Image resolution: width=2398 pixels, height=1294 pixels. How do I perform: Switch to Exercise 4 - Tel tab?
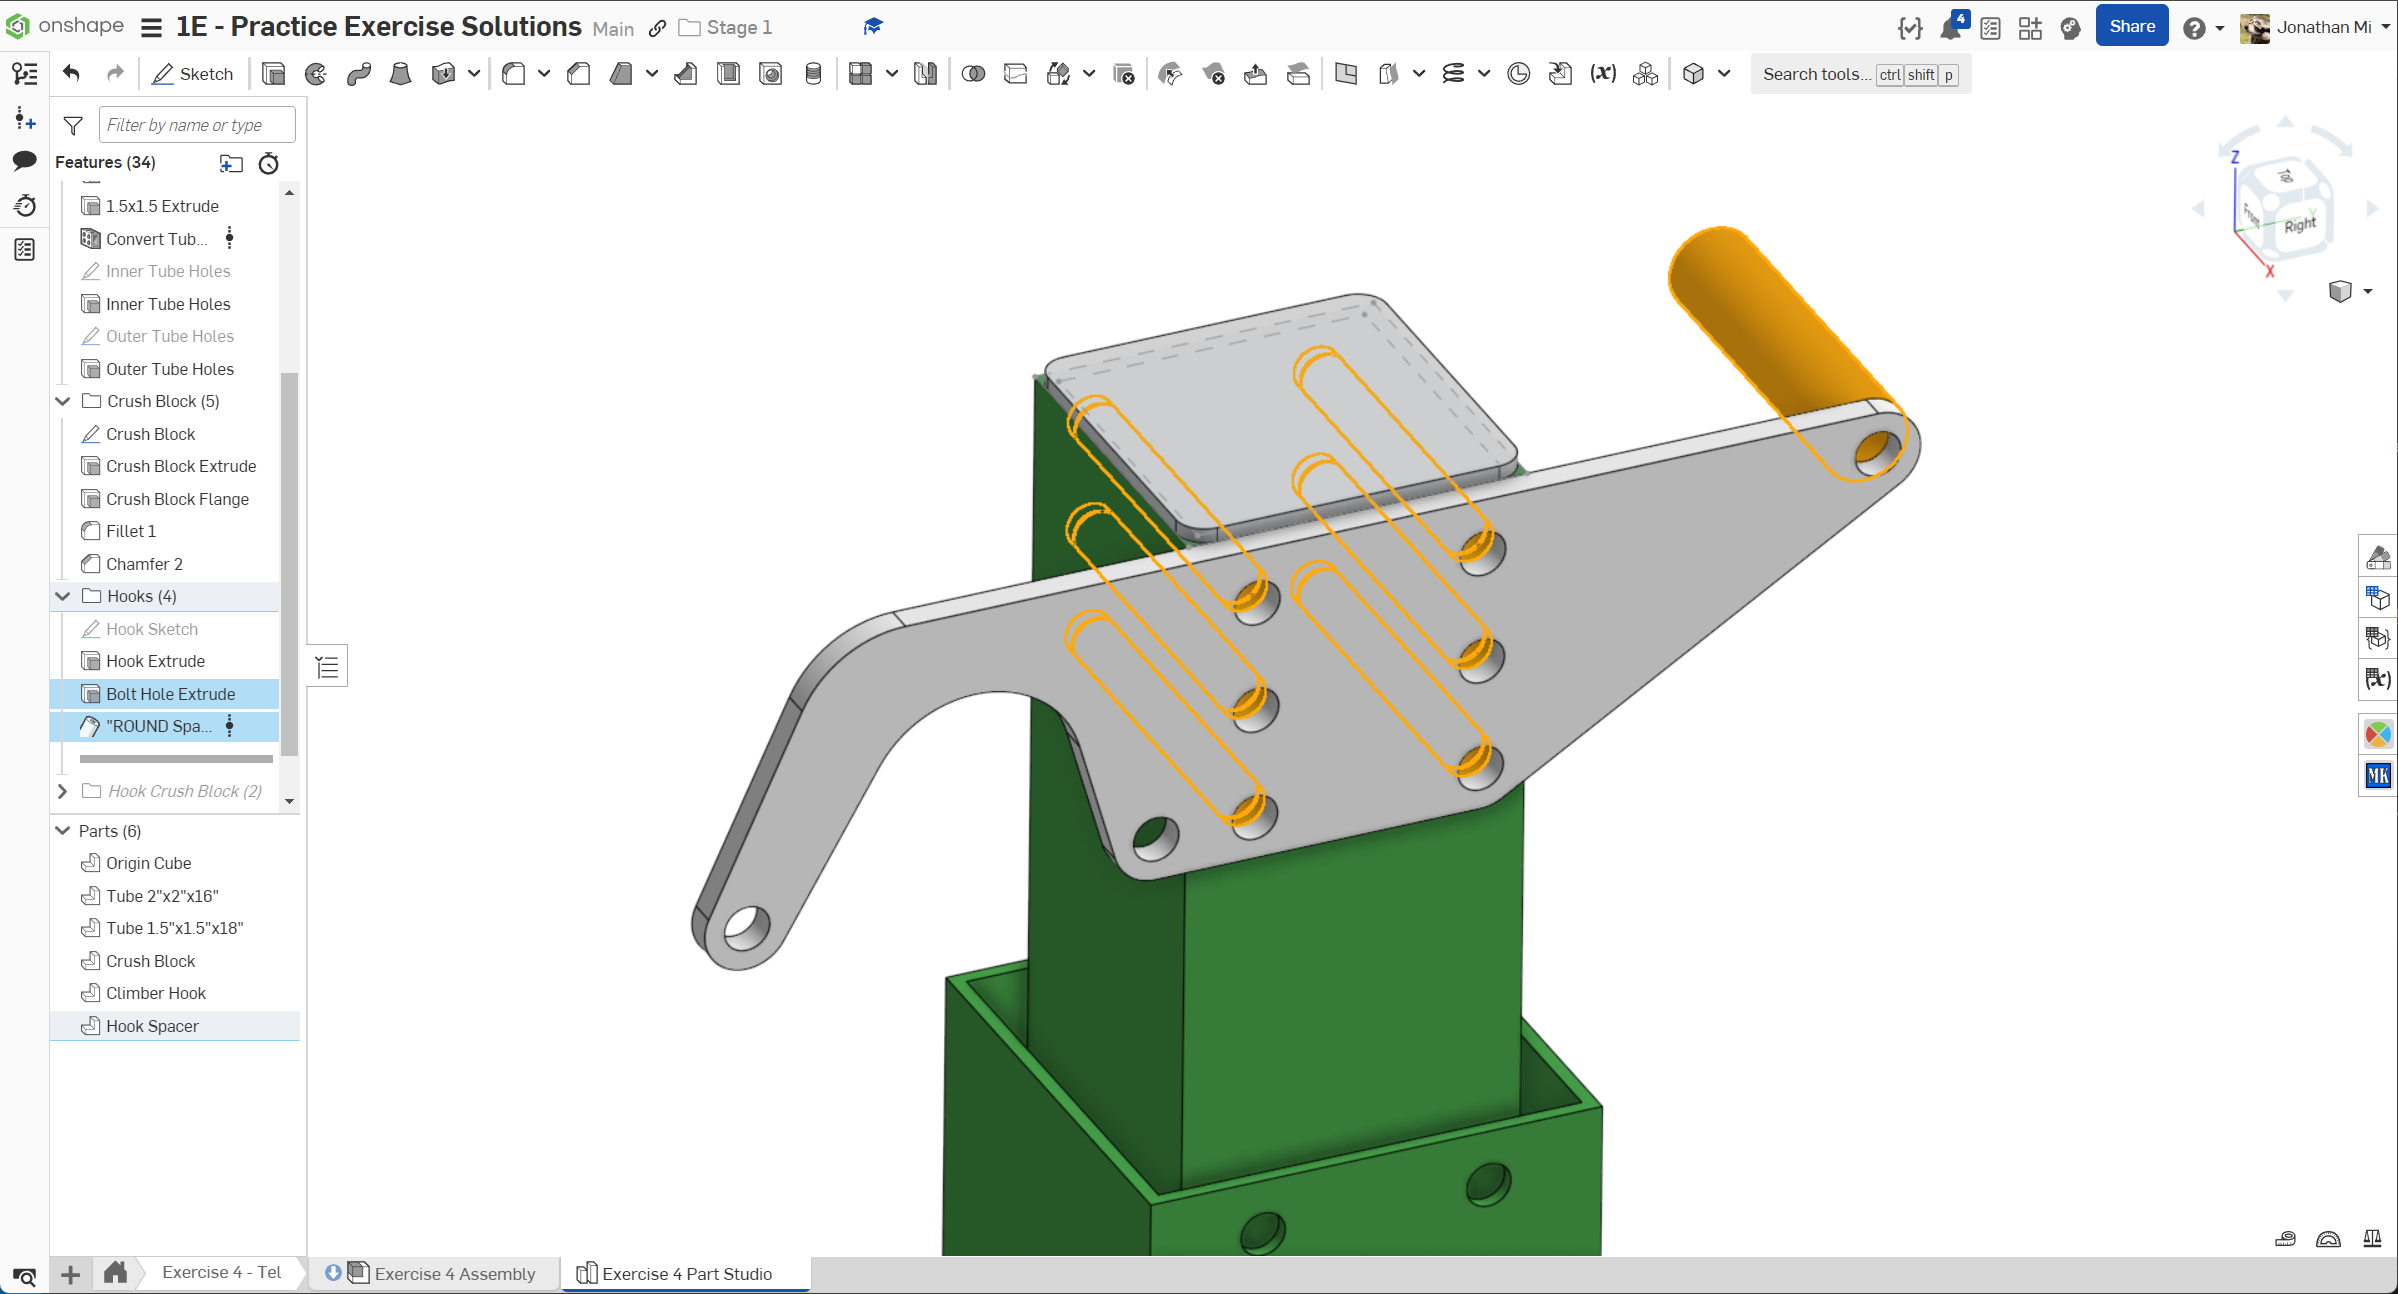coord(221,1272)
